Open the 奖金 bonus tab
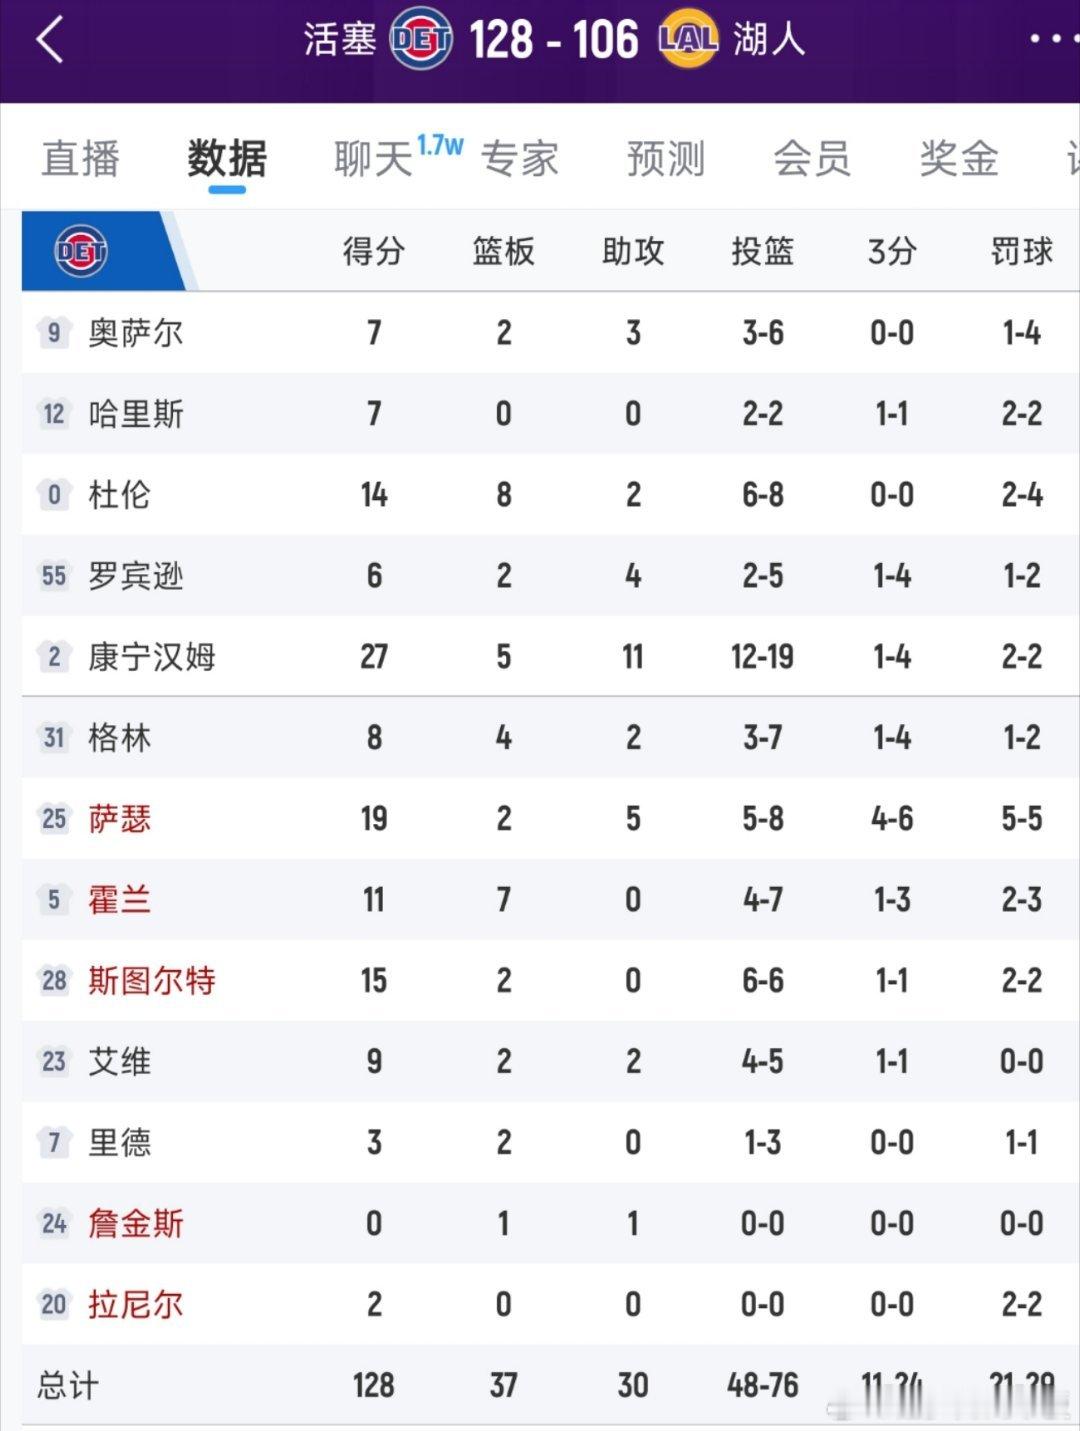 959,159
